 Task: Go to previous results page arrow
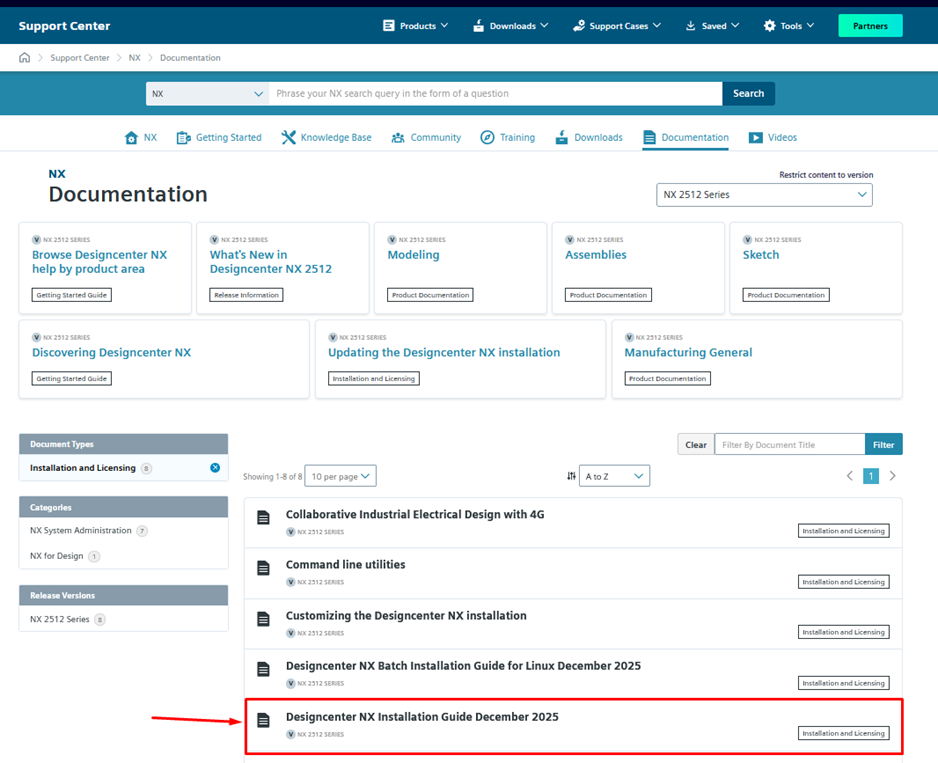click(850, 476)
